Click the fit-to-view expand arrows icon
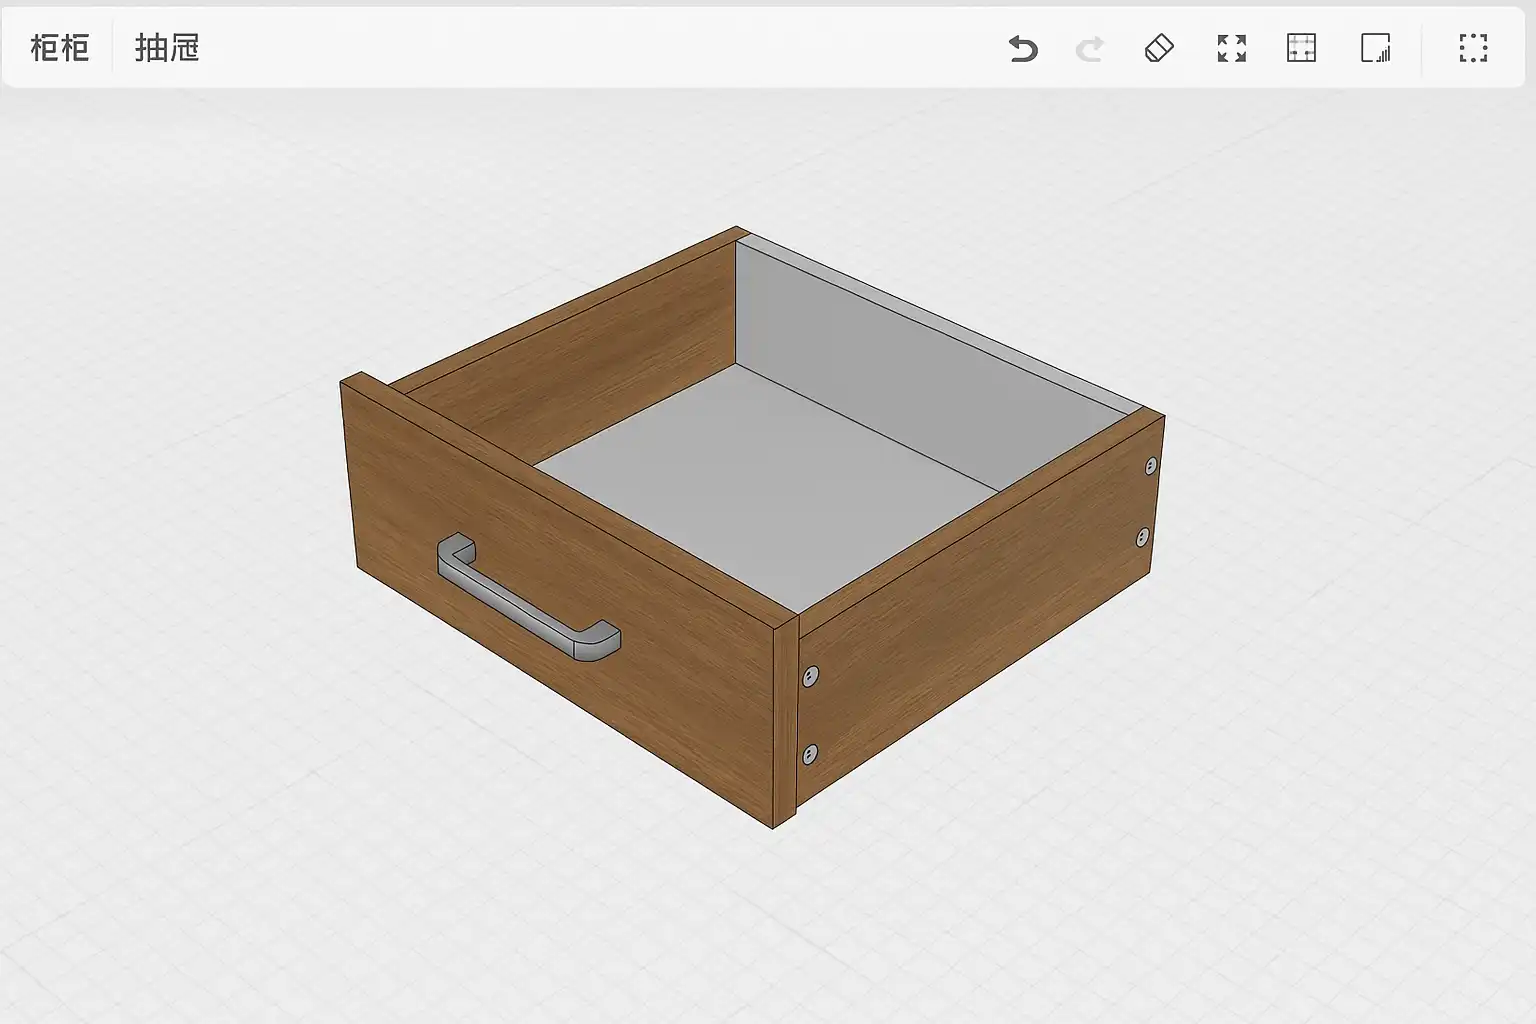This screenshot has height=1024, width=1536. 1231,48
